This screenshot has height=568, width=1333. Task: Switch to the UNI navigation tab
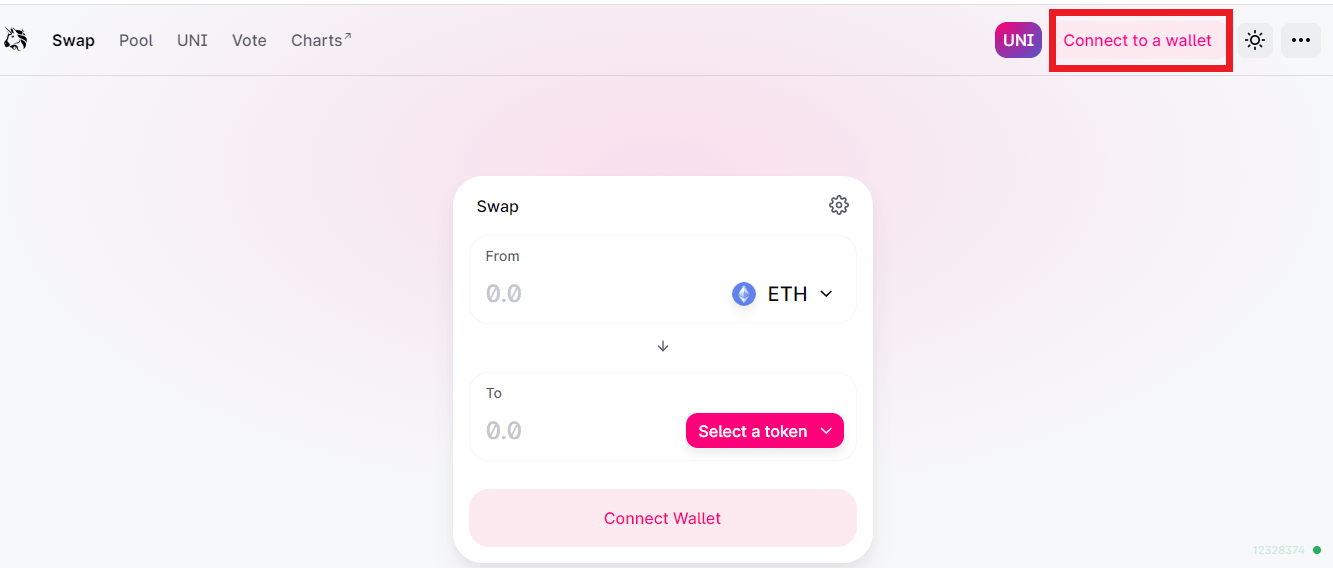(192, 40)
